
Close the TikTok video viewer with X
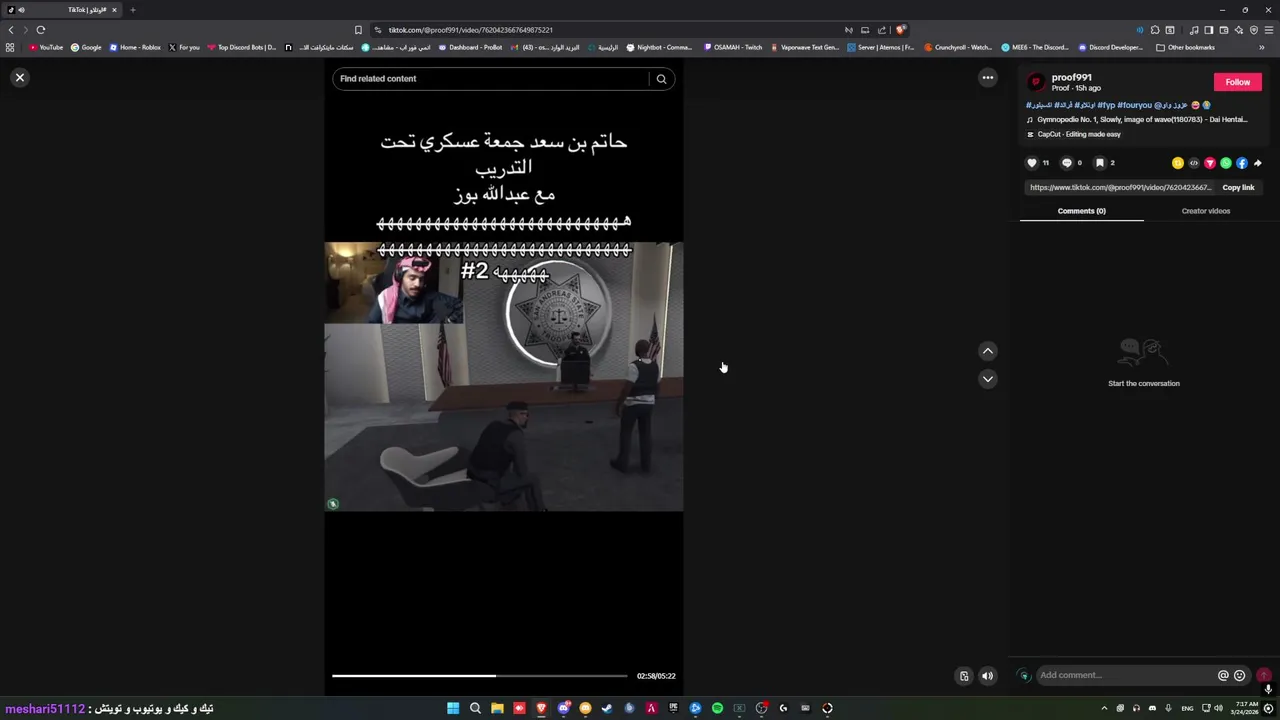(x=19, y=77)
